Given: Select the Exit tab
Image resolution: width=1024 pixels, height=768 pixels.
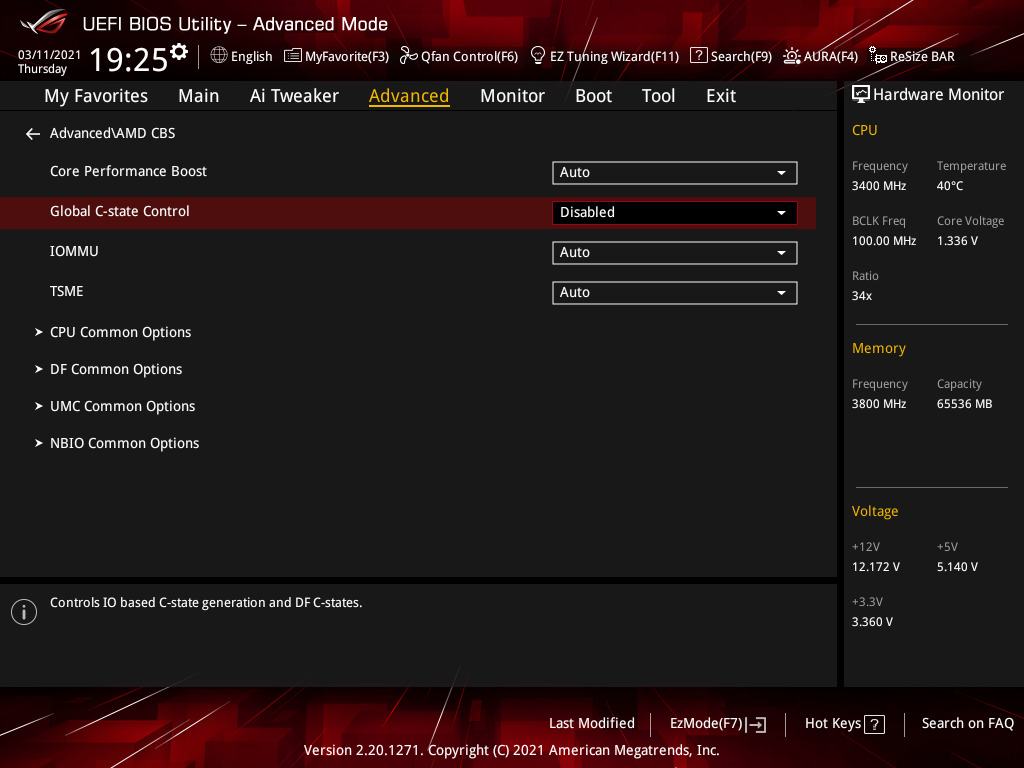Looking at the screenshot, I should pyautogui.click(x=721, y=96).
